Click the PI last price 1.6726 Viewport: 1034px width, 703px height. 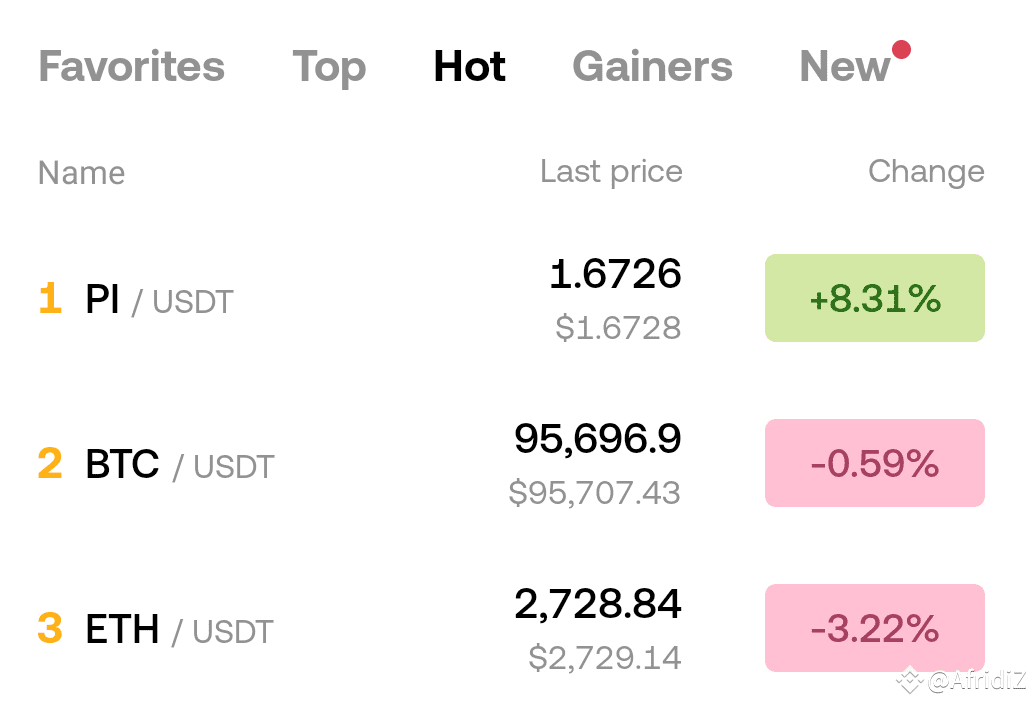pyautogui.click(x=615, y=274)
